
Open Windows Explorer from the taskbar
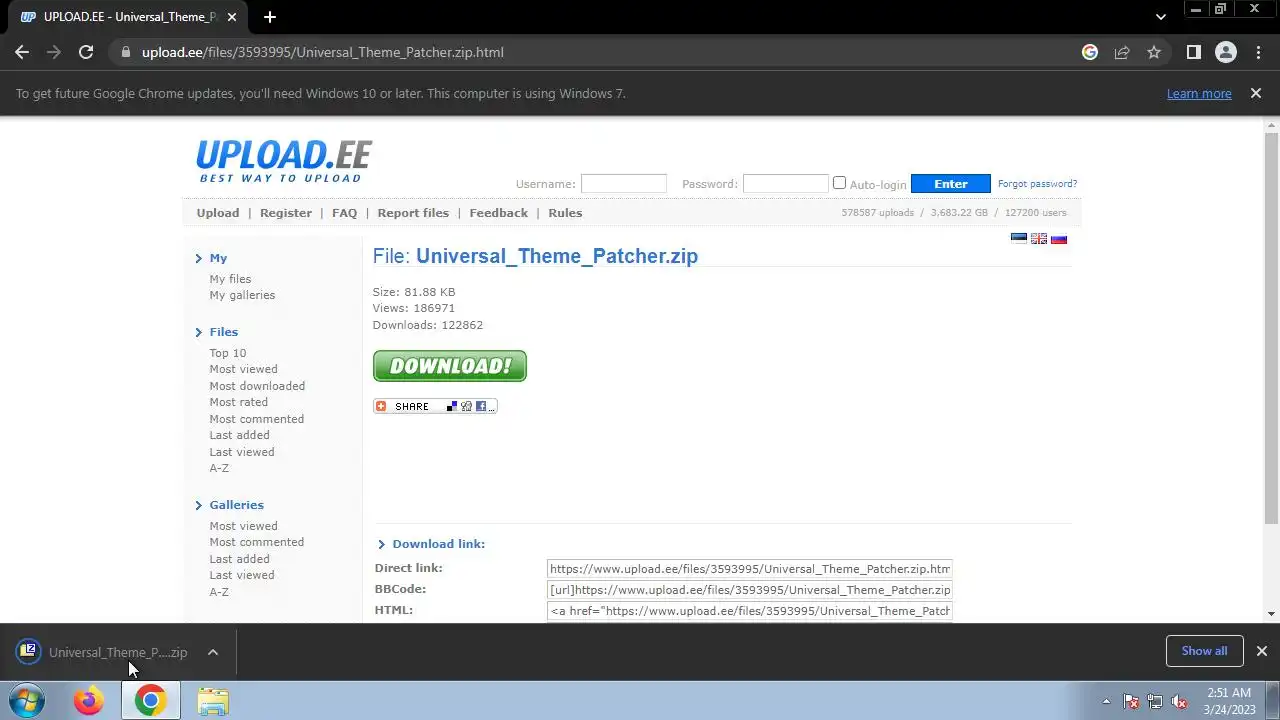(x=213, y=701)
